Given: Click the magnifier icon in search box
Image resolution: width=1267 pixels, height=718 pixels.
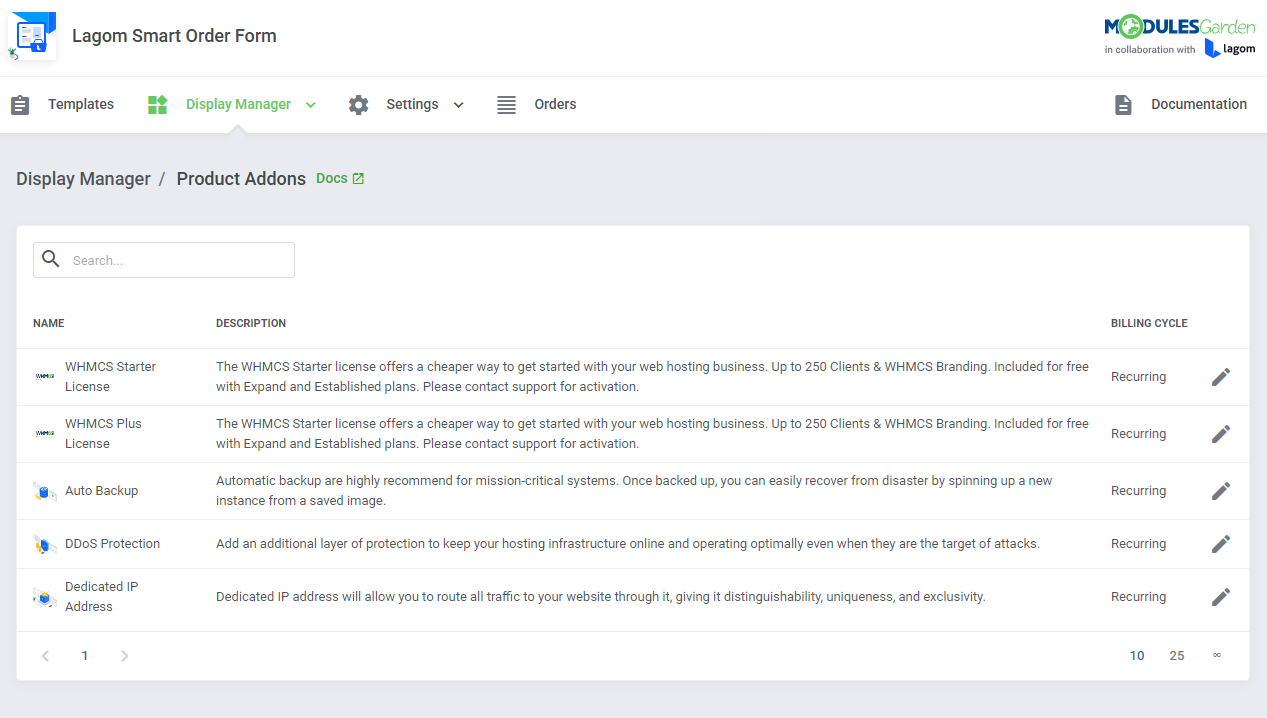Looking at the screenshot, I should [x=51, y=259].
